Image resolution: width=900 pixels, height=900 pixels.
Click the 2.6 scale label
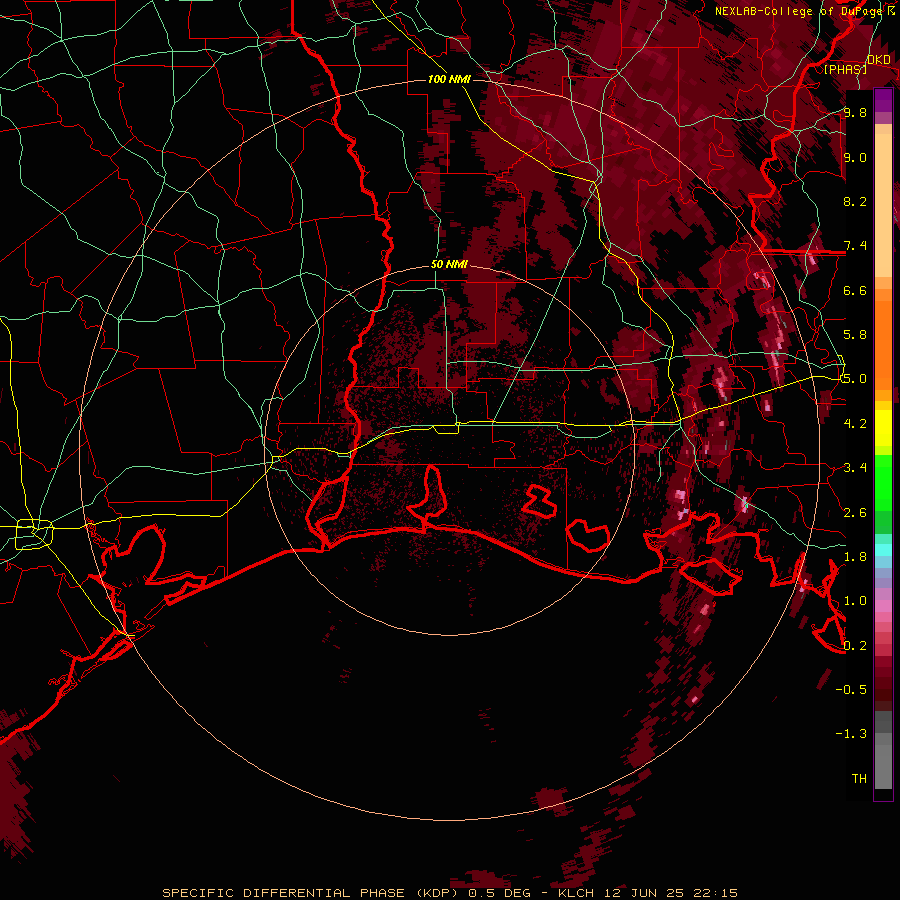[855, 512]
